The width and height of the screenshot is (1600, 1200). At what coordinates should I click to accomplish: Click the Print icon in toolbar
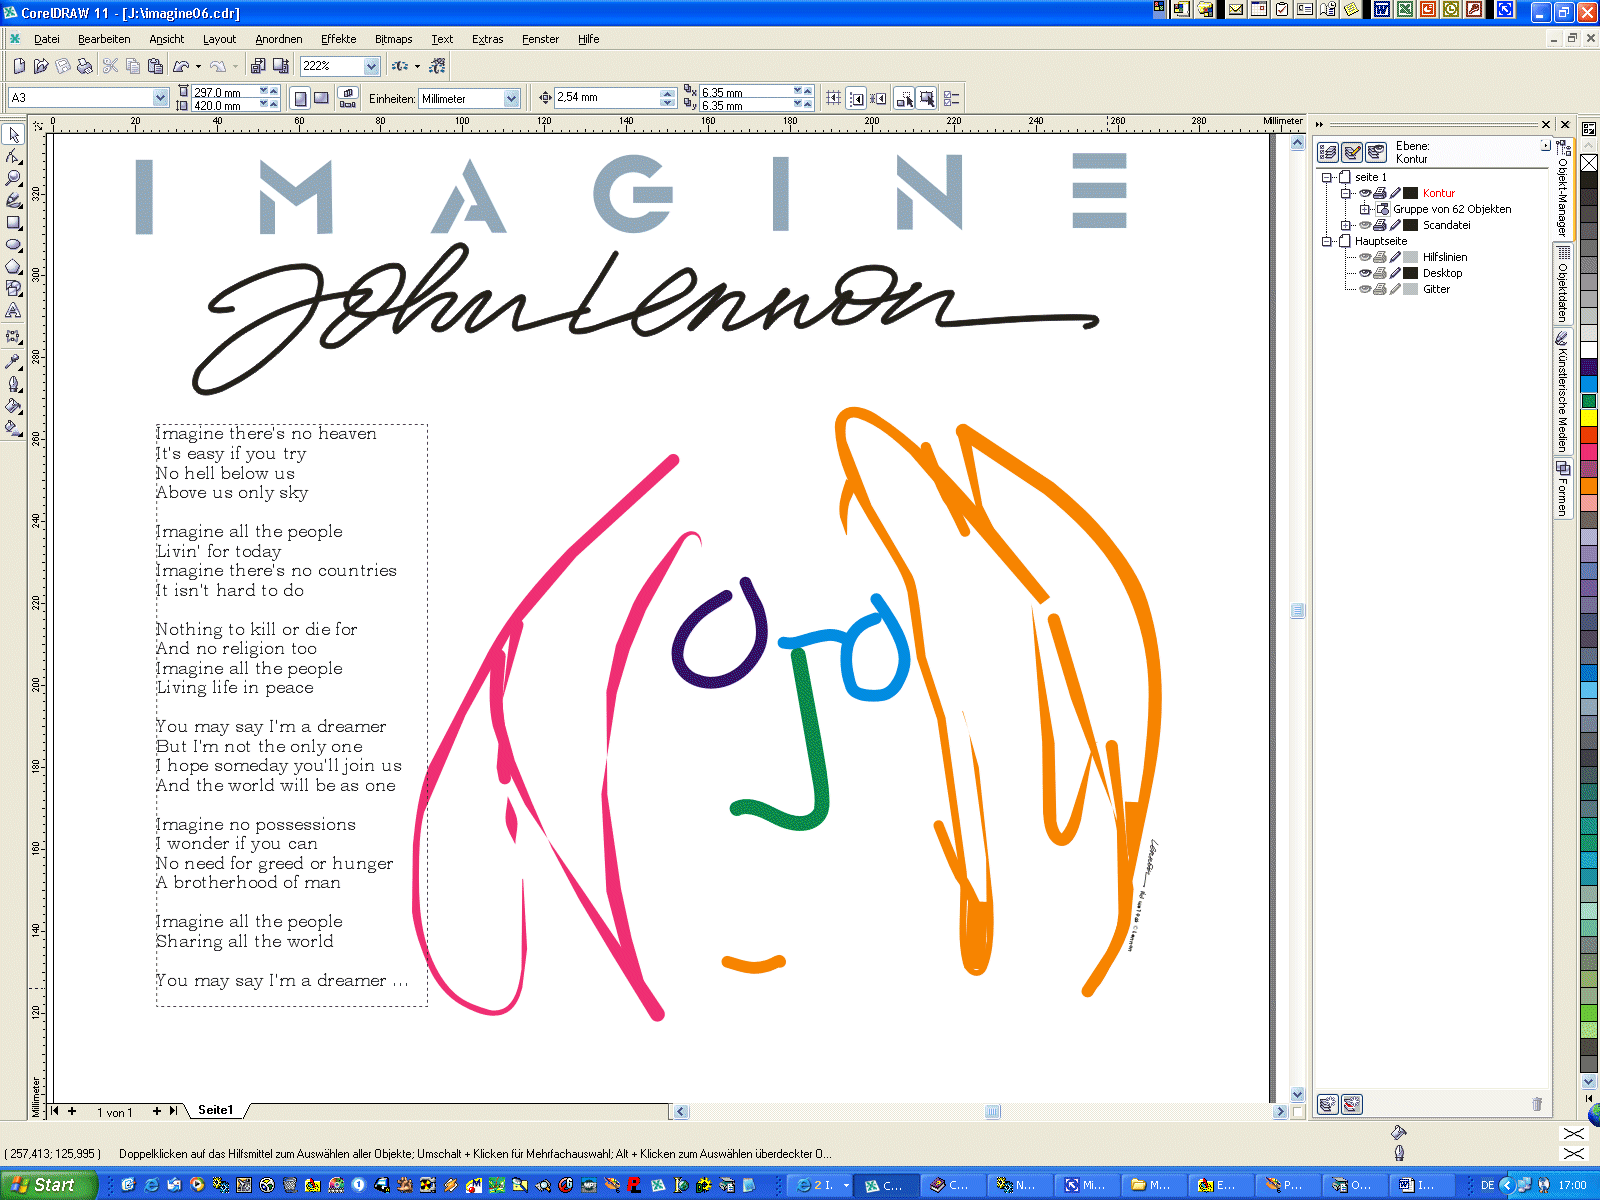(x=85, y=66)
